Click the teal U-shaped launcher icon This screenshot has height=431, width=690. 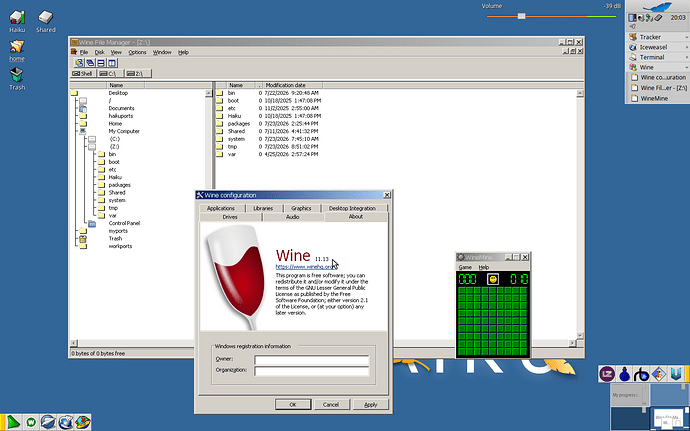pos(676,374)
